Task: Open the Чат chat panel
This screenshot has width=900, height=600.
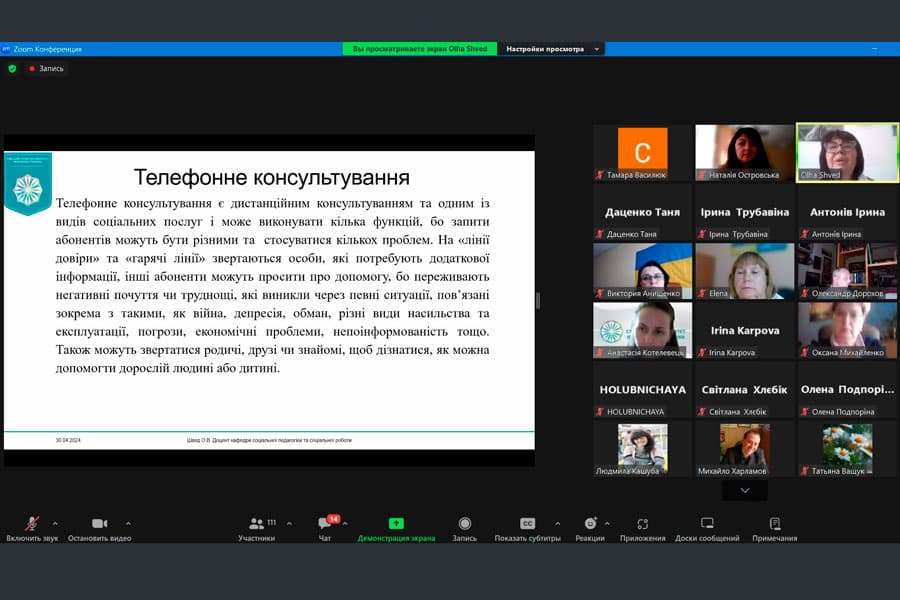Action: [x=326, y=524]
